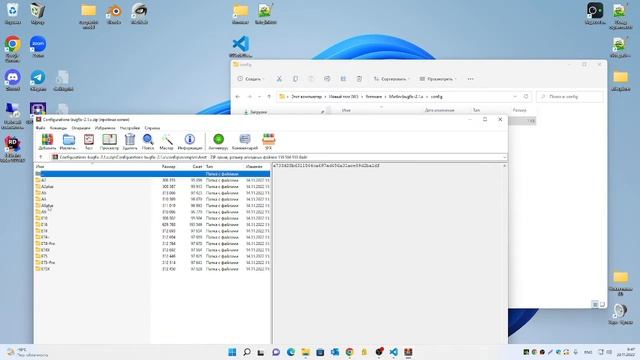Expand the Просмотреть dropdown in Explorer
Image resolution: width=640 pixels, height=360 pixels.
(438, 79)
